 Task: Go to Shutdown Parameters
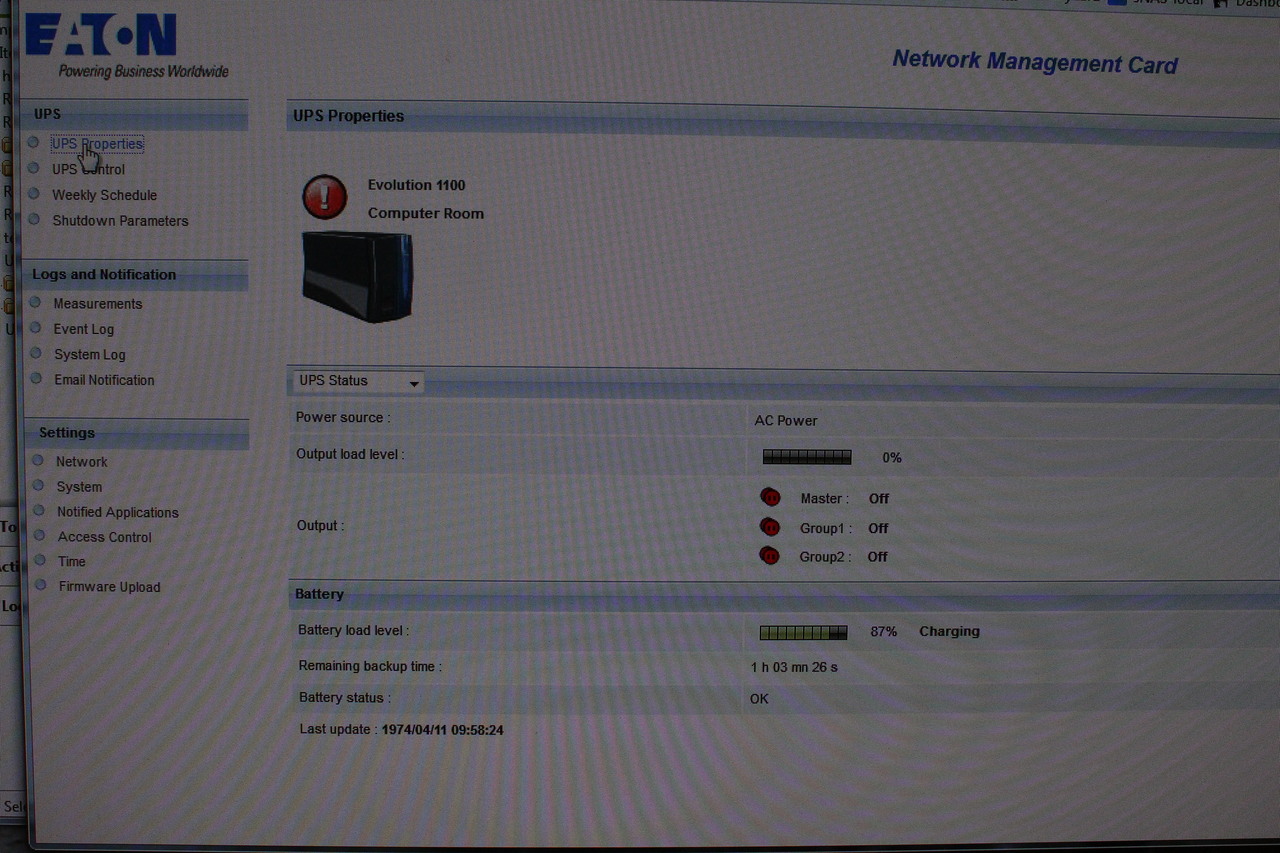pyautogui.click(x=120, y=220)
